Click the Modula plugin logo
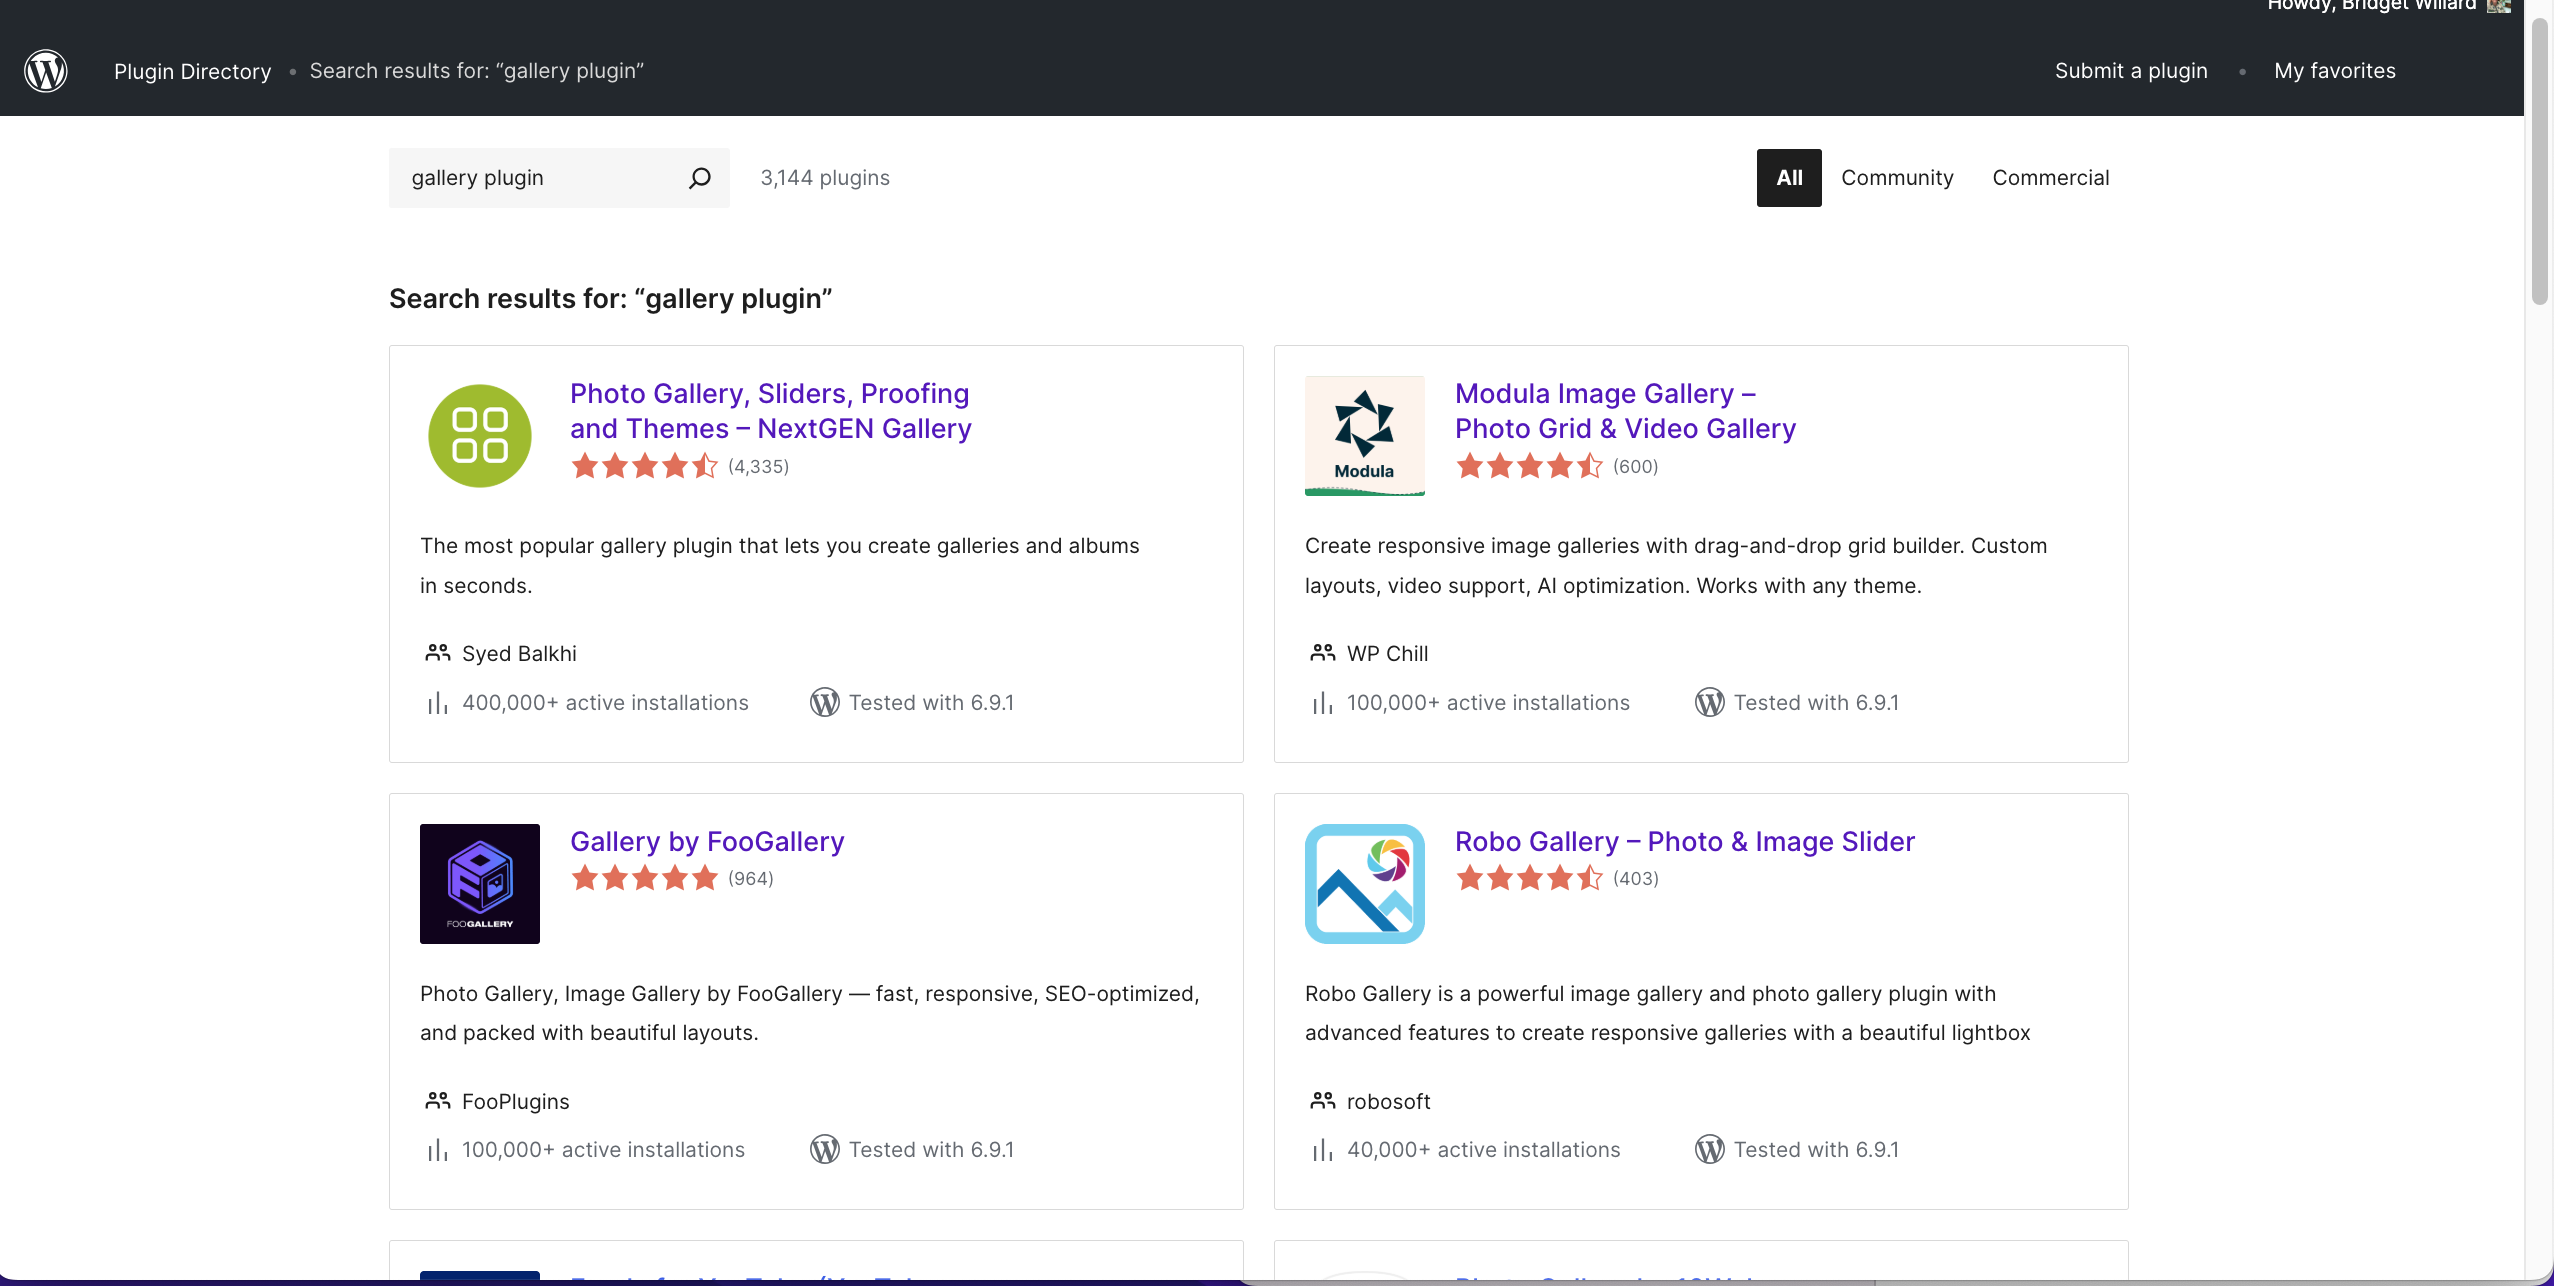Image resolution: width=2554 pixels, height=1286 pixels. point(1364,435)
